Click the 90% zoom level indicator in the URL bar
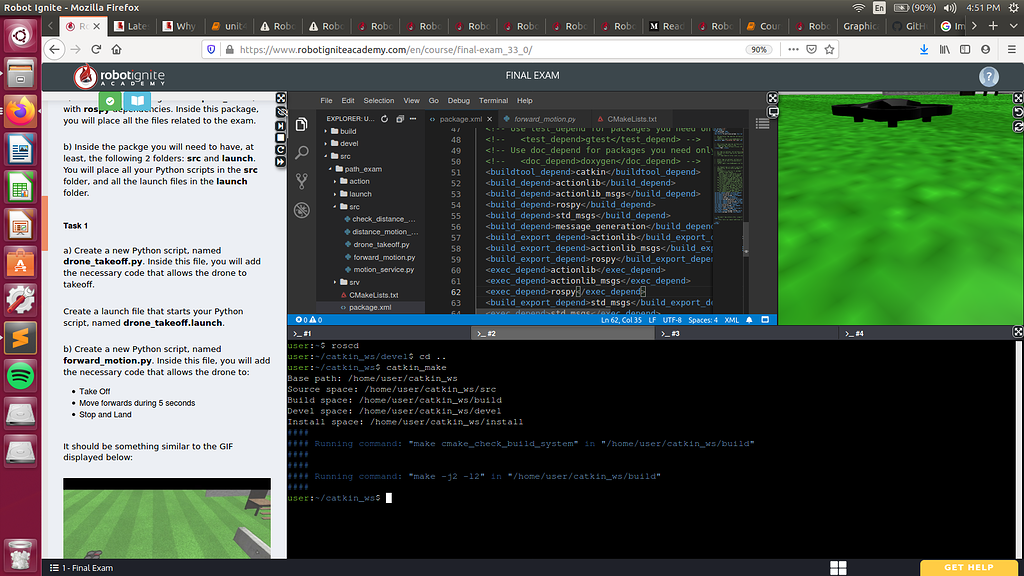The height and width of the screenshot is (576, 1024). [759, 49]
